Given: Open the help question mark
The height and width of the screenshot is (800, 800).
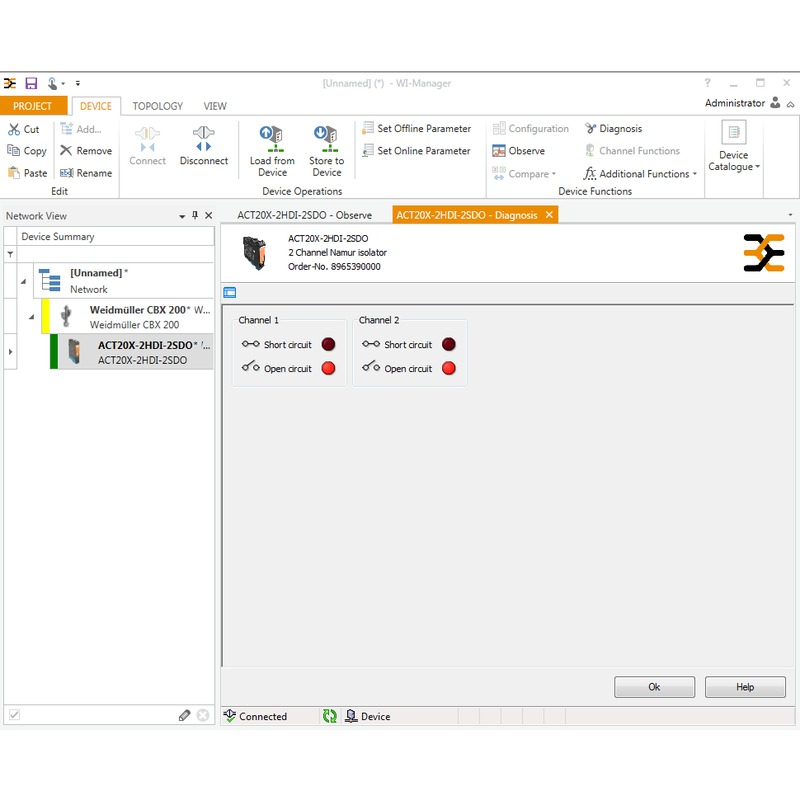Looking at the screenshot, I should [707, 83].
